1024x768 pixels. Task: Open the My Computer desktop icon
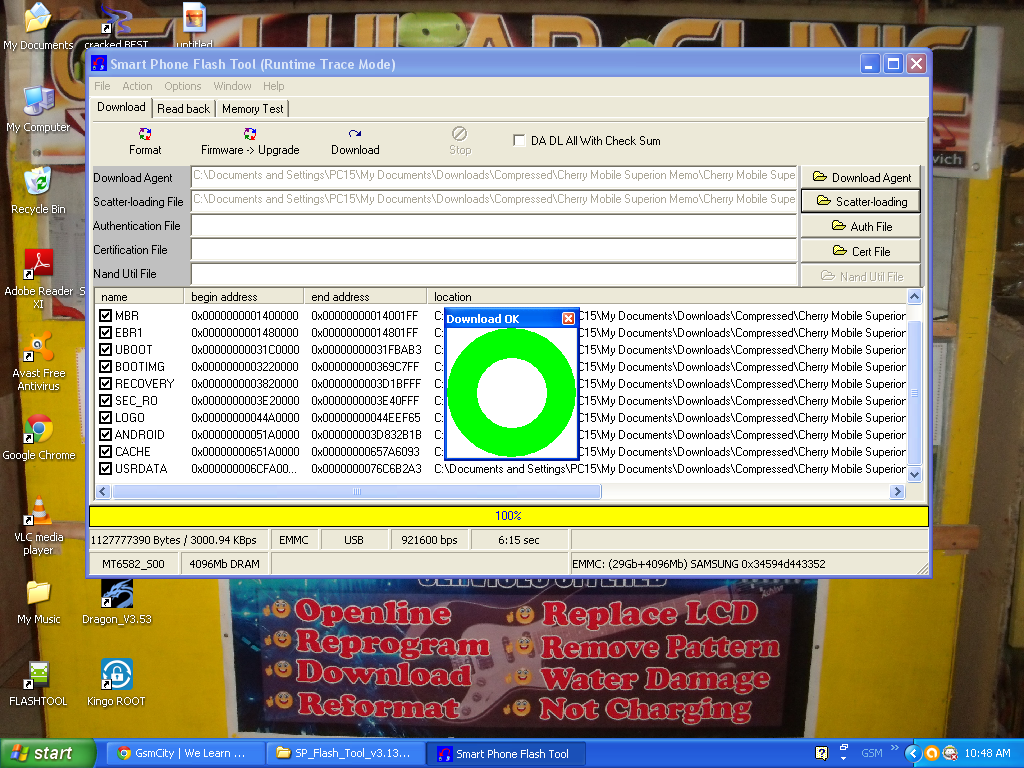38,109
